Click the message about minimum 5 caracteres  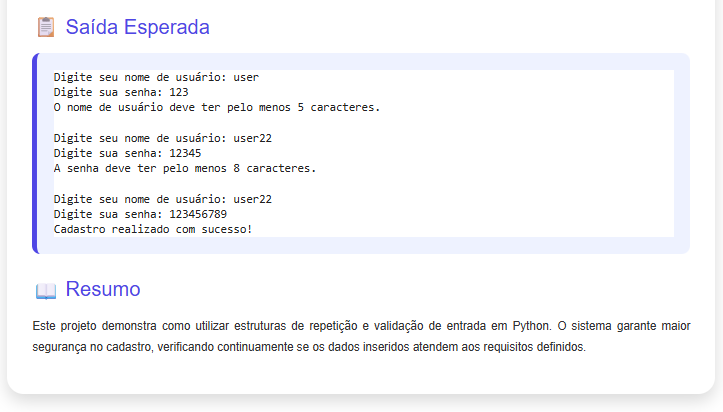point(217,107)
